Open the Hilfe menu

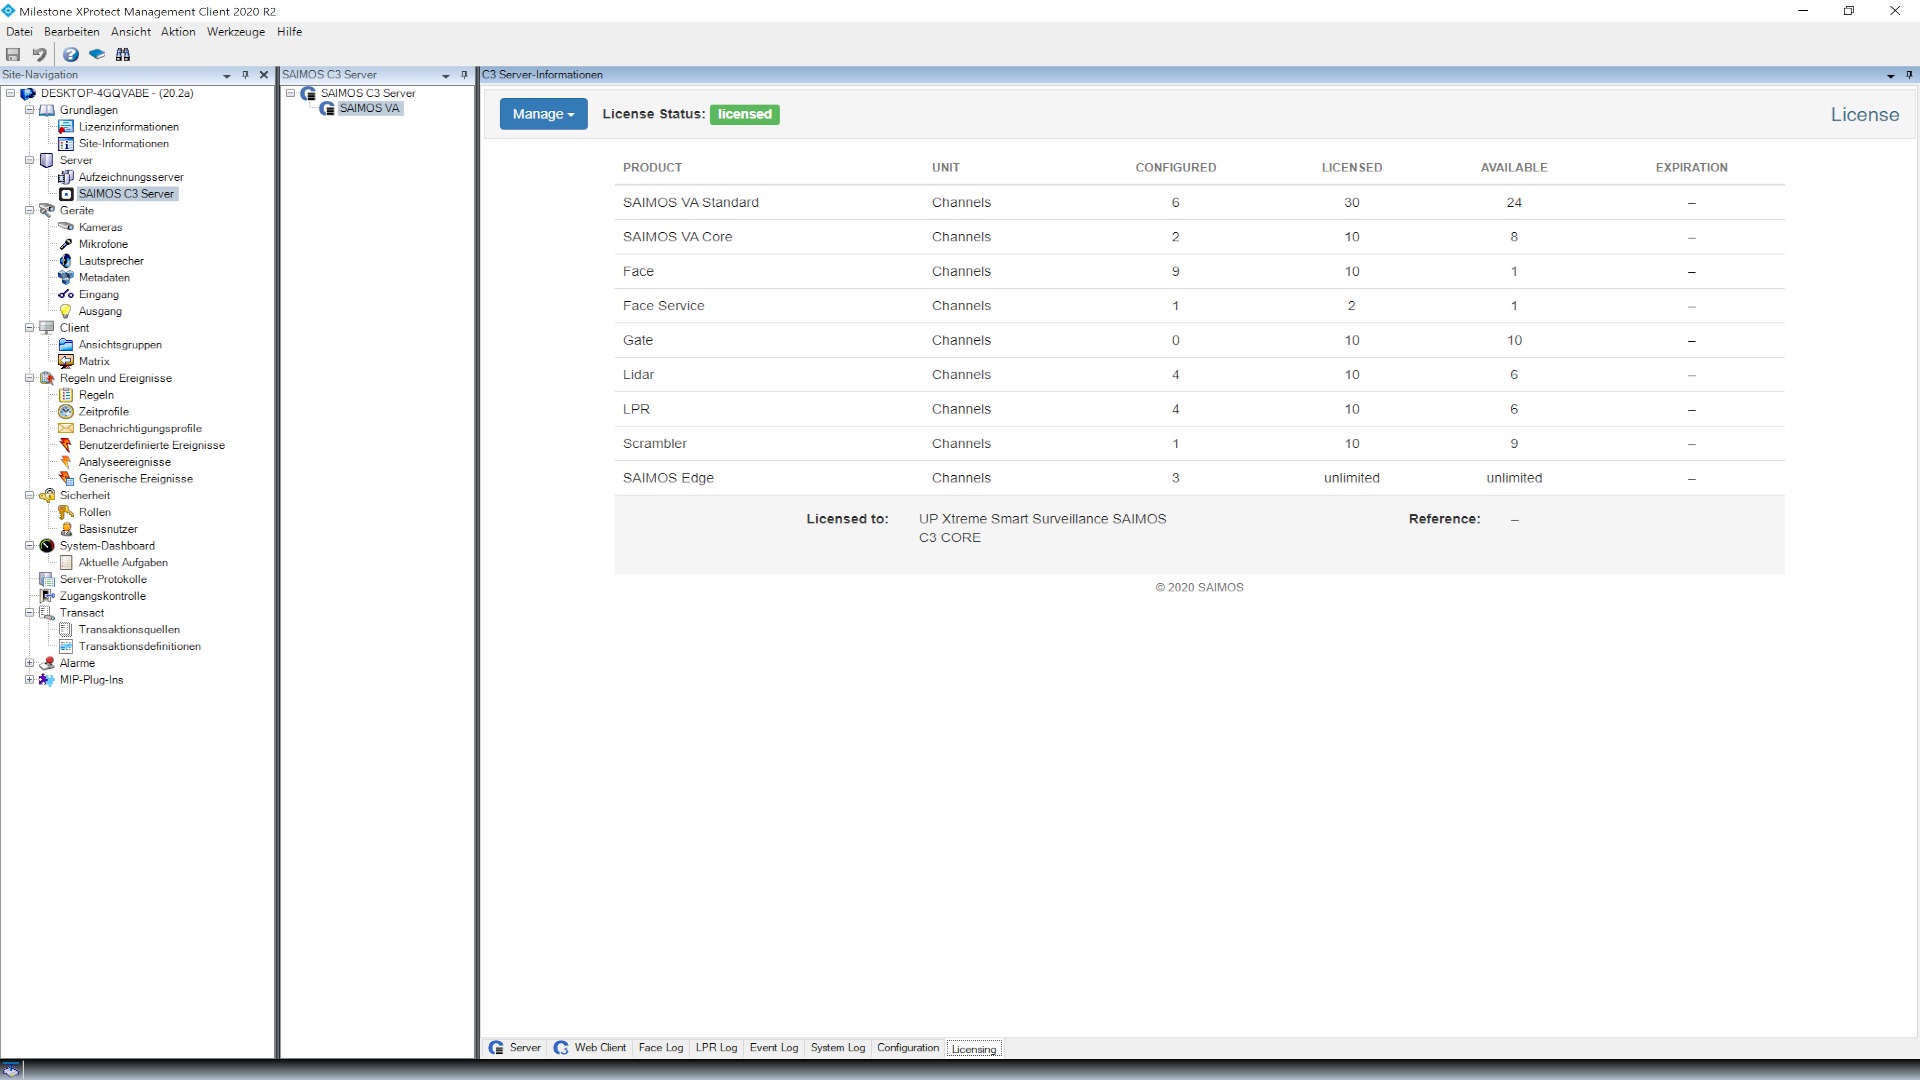290,32
